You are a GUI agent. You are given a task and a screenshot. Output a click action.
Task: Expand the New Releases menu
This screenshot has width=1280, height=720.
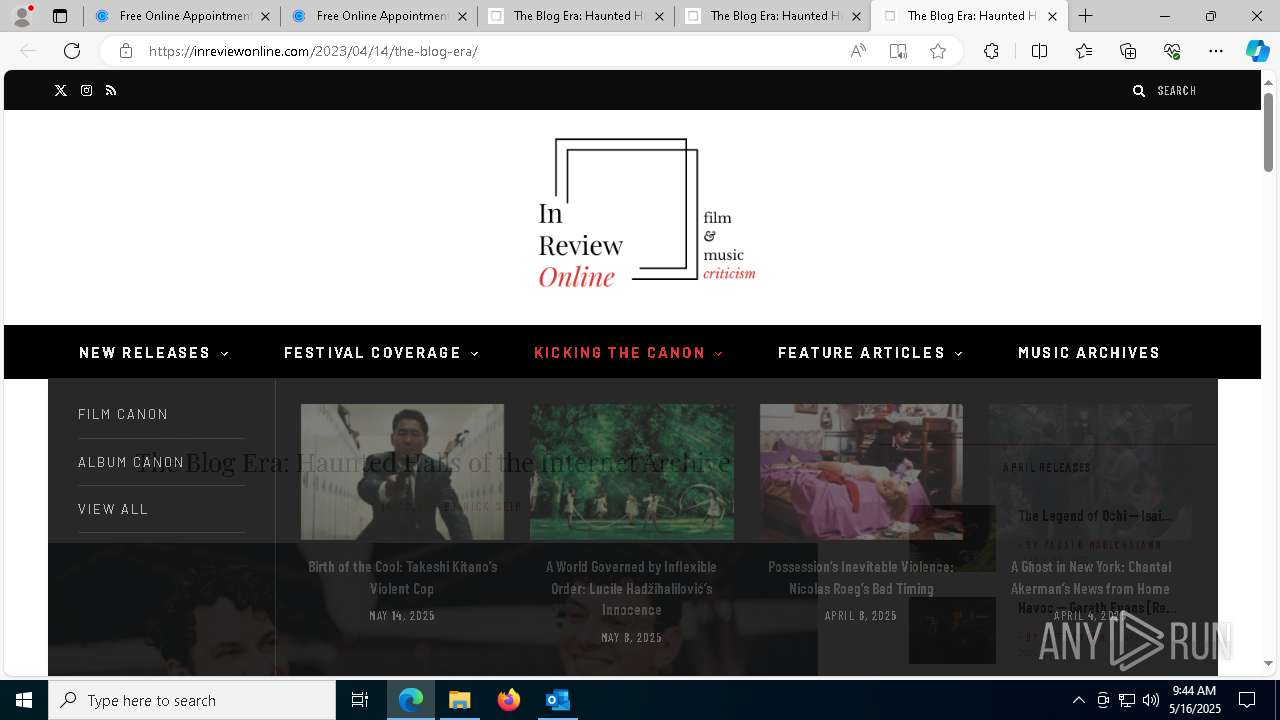(x=154, y=352)
